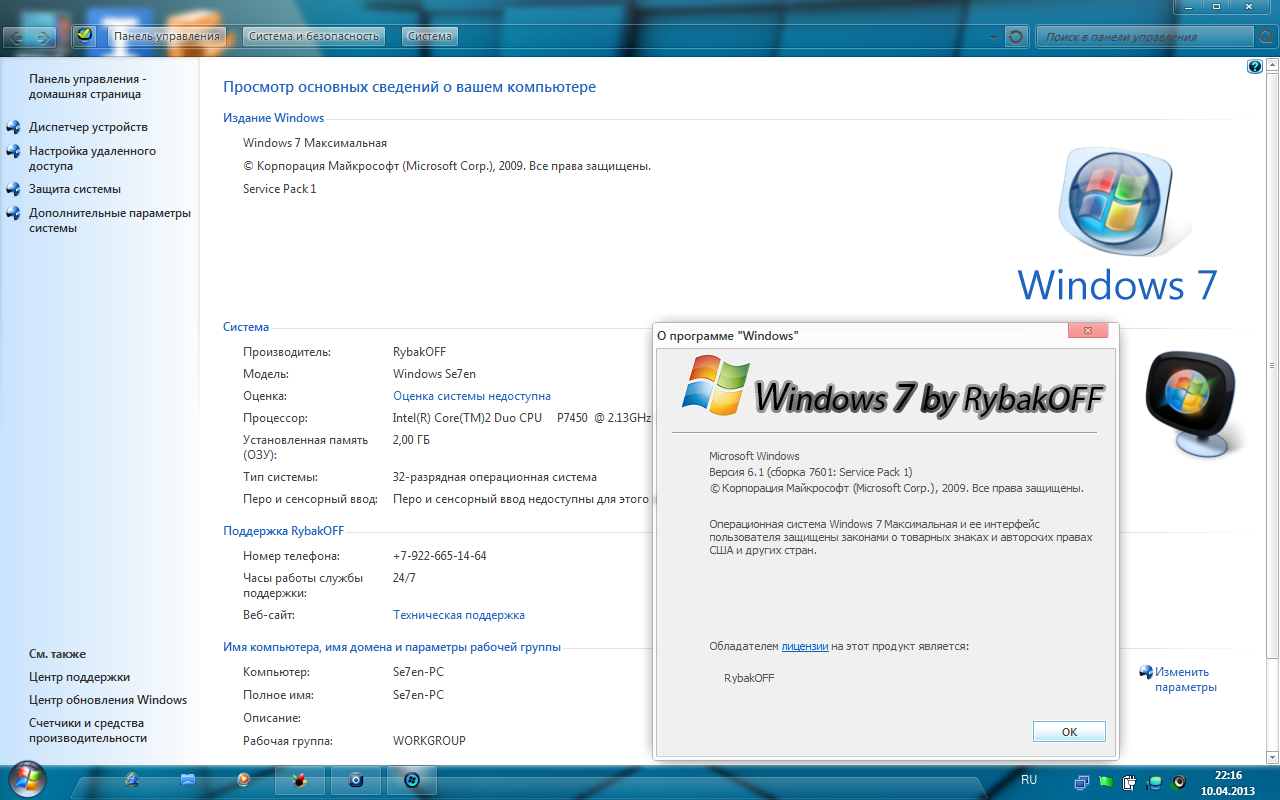Open 'Диспетчер устройств' link

(88, 127)
